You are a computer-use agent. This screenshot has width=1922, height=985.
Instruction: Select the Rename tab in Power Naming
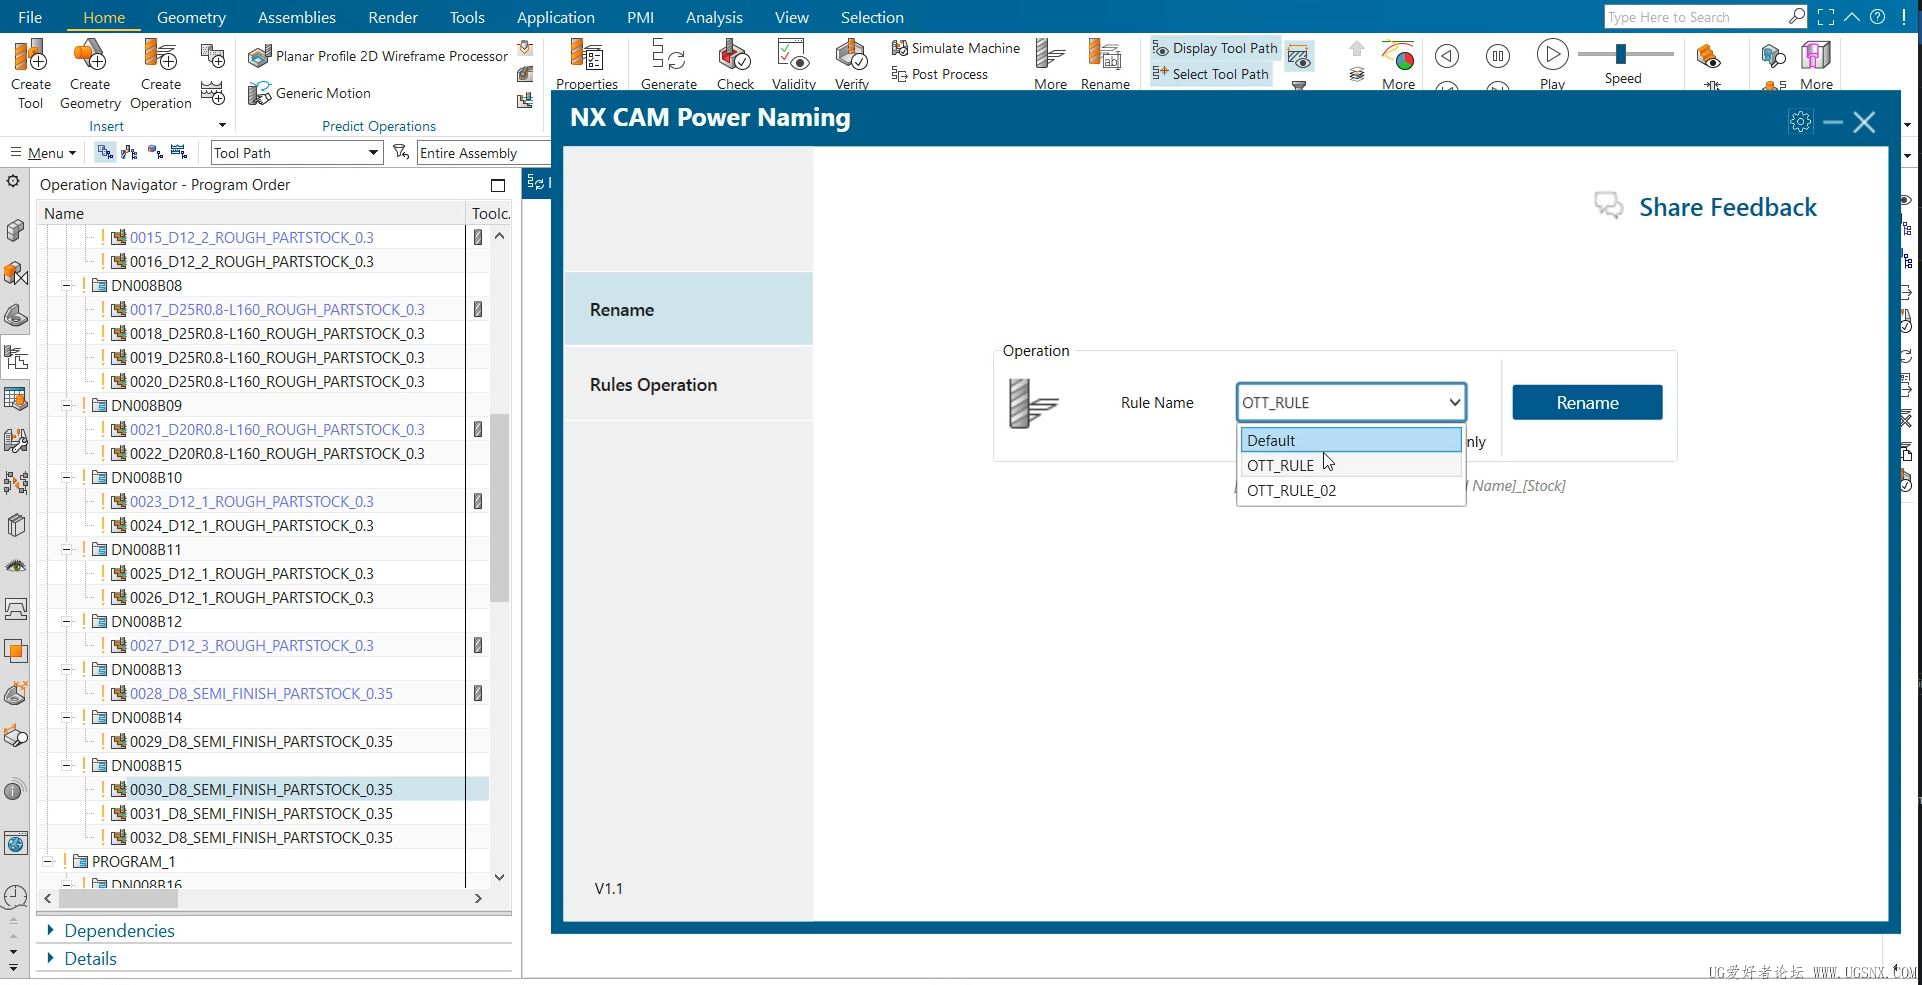[x=688, y=310]
